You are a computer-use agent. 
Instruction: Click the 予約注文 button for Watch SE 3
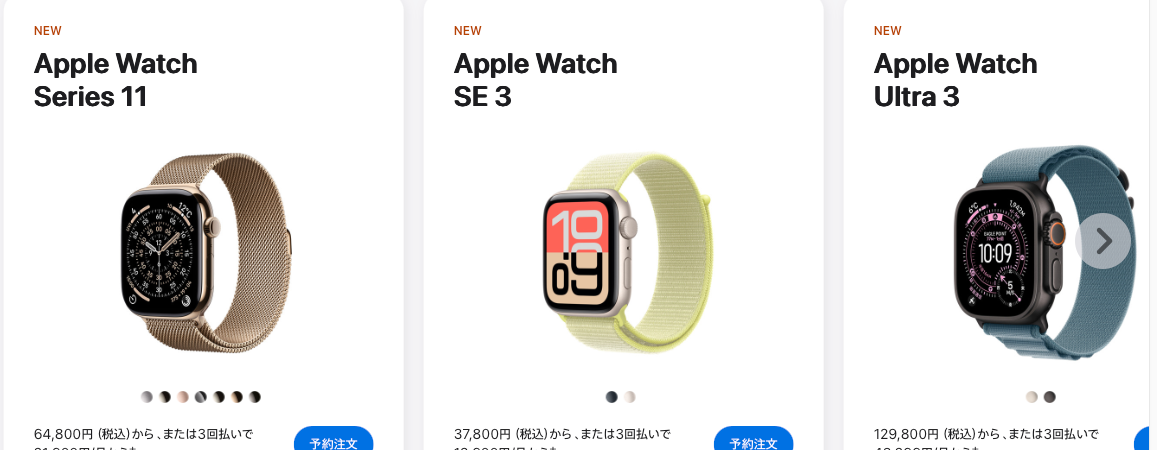click(x=753, y=439)
